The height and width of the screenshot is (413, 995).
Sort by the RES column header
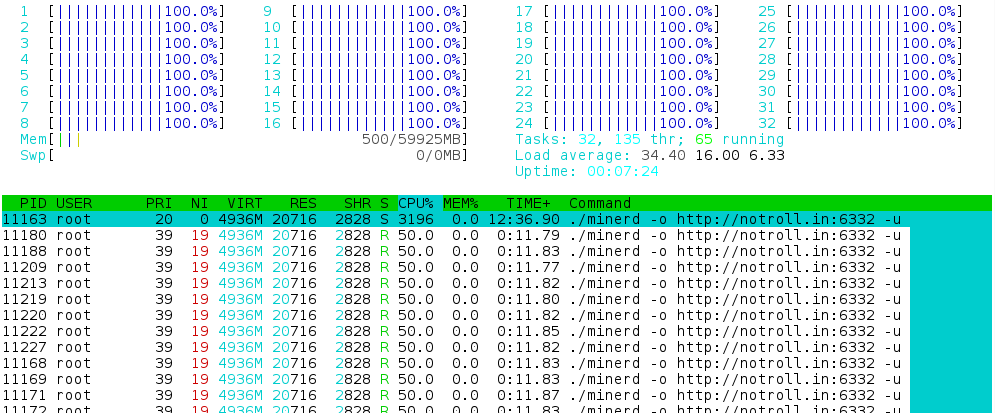303,203
